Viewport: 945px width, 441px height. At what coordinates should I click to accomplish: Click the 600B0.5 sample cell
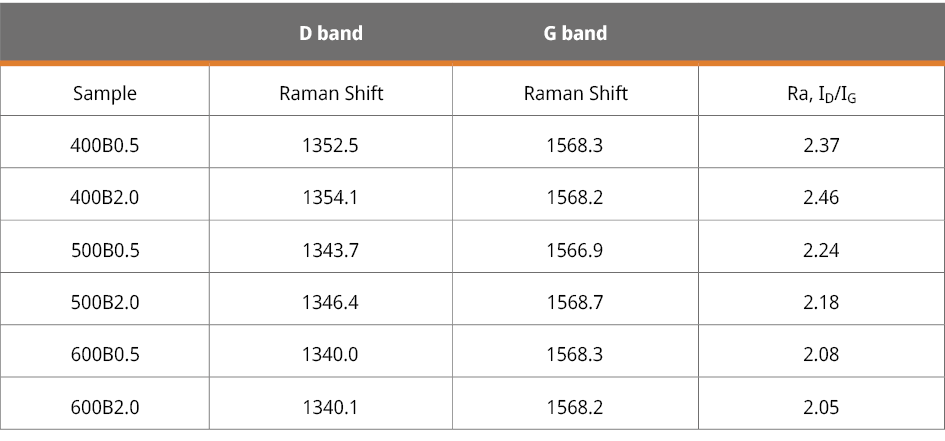click(x=105, y=354)
